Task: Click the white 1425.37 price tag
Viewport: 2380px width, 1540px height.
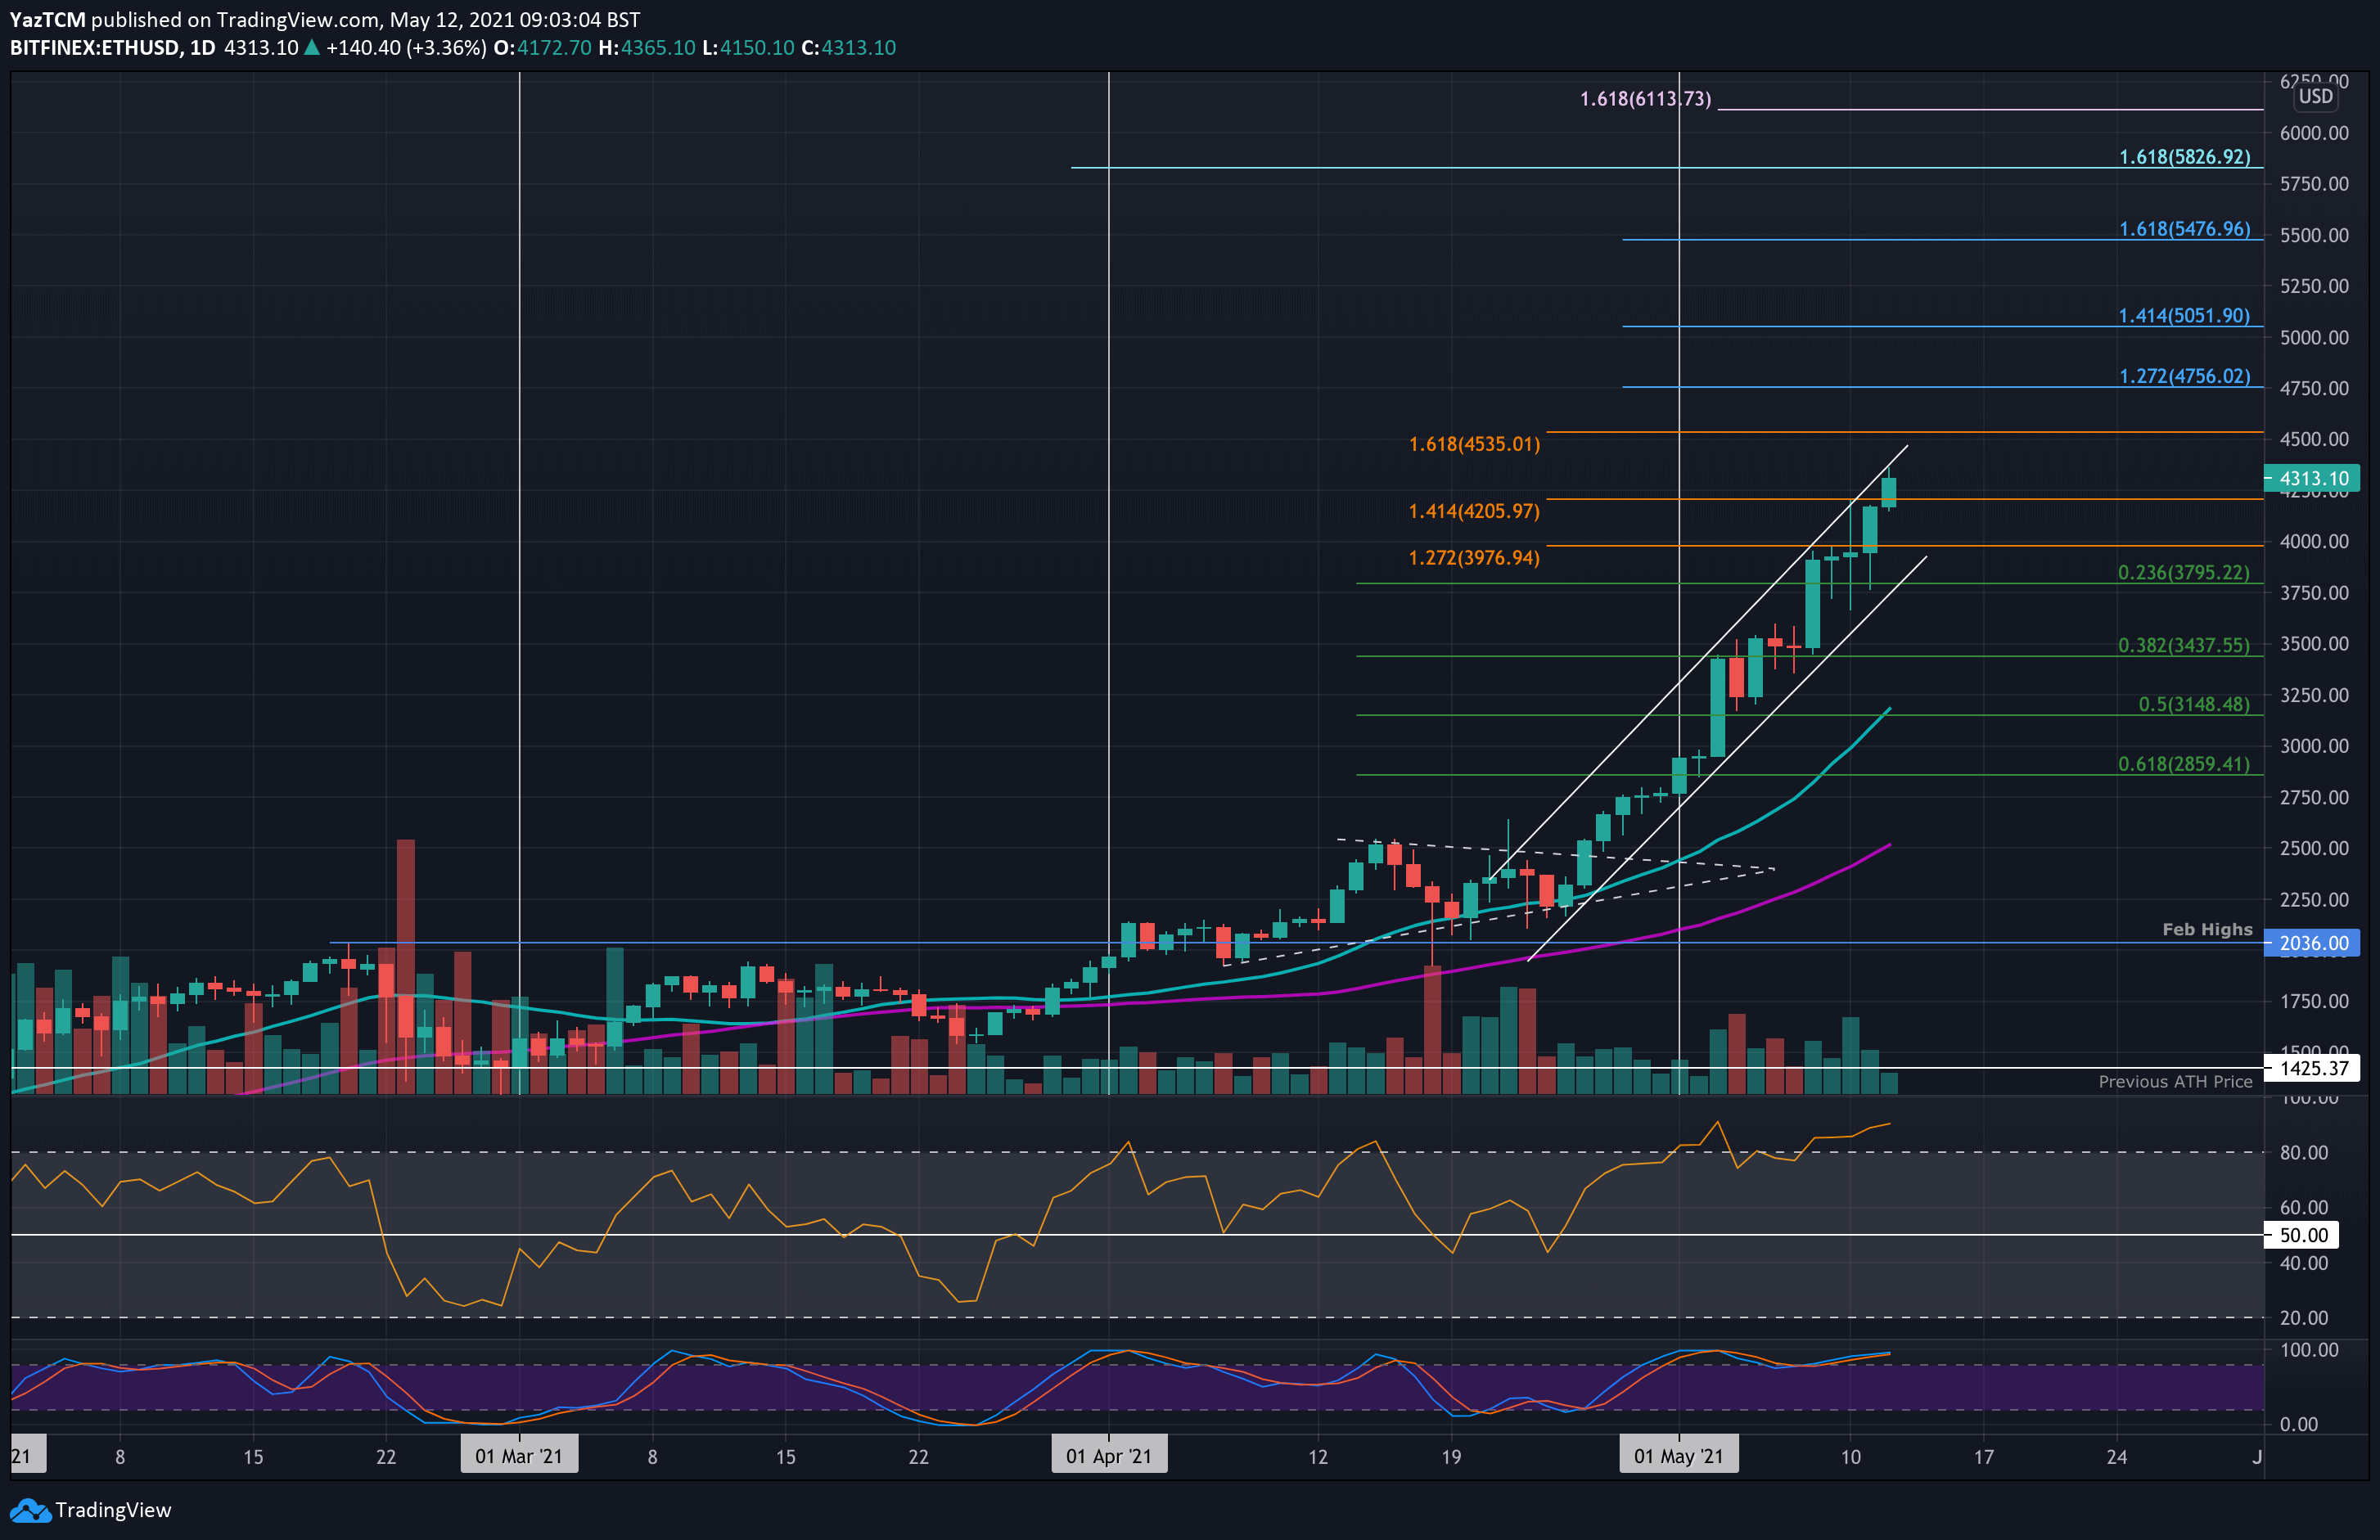Action: tap(2311, 1068)
